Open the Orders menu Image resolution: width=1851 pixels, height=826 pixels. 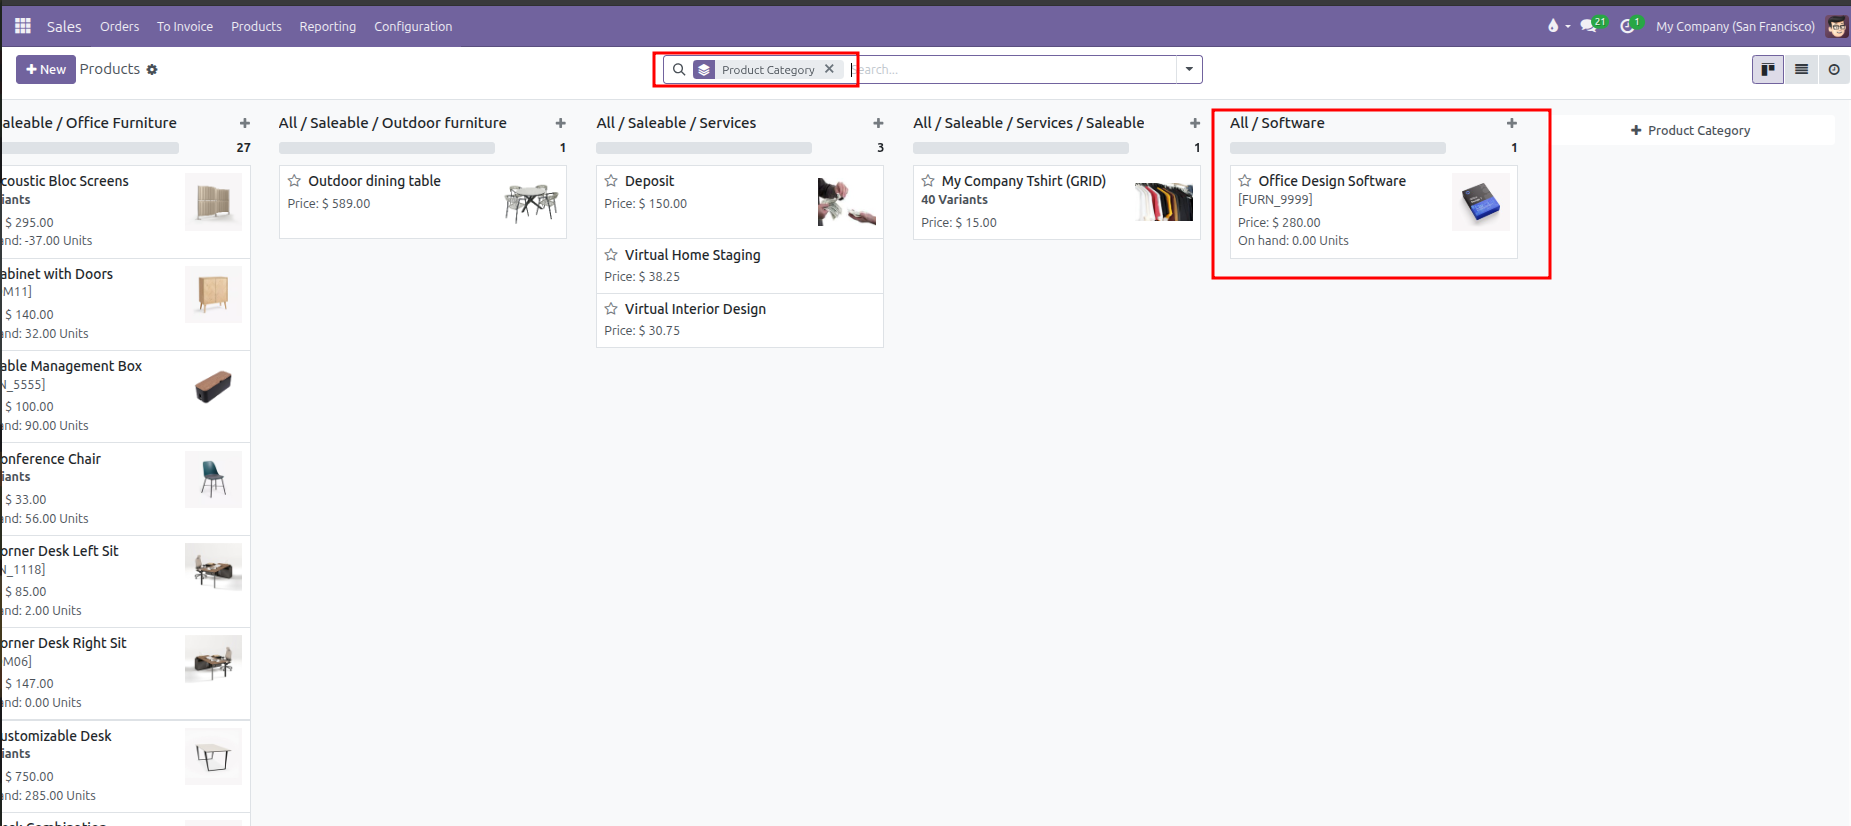point(120,27)
